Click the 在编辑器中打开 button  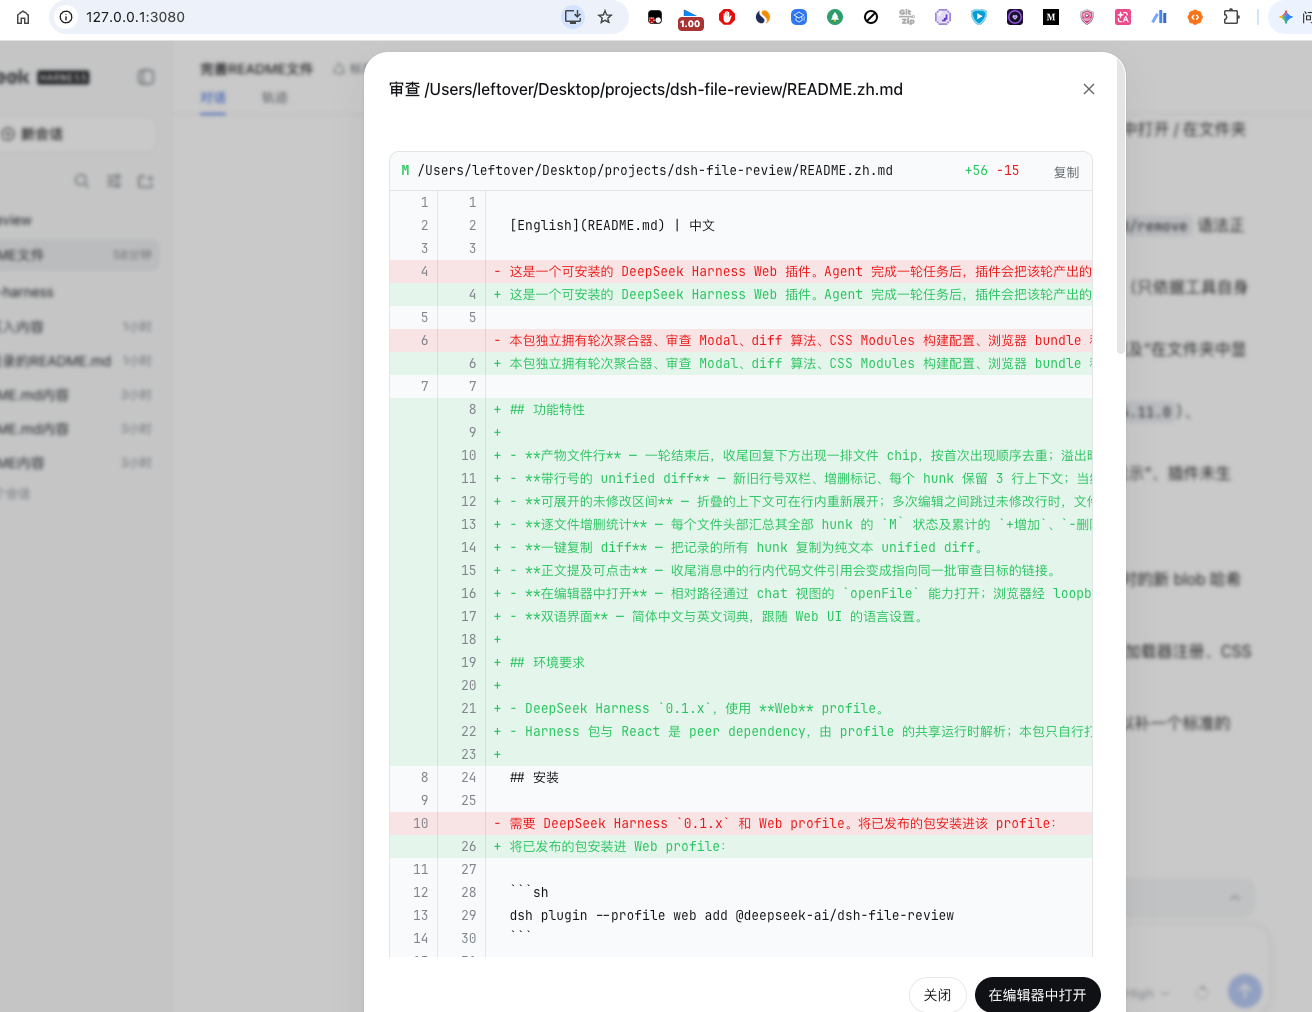(x=1037, y=995)
